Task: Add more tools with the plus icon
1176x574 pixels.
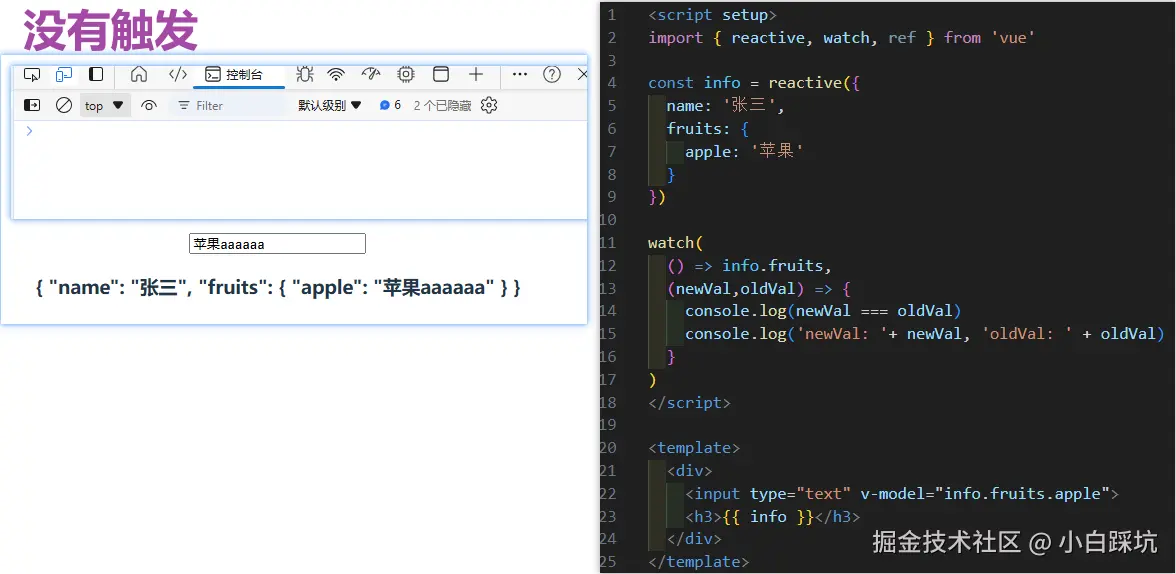Action: 476,74
